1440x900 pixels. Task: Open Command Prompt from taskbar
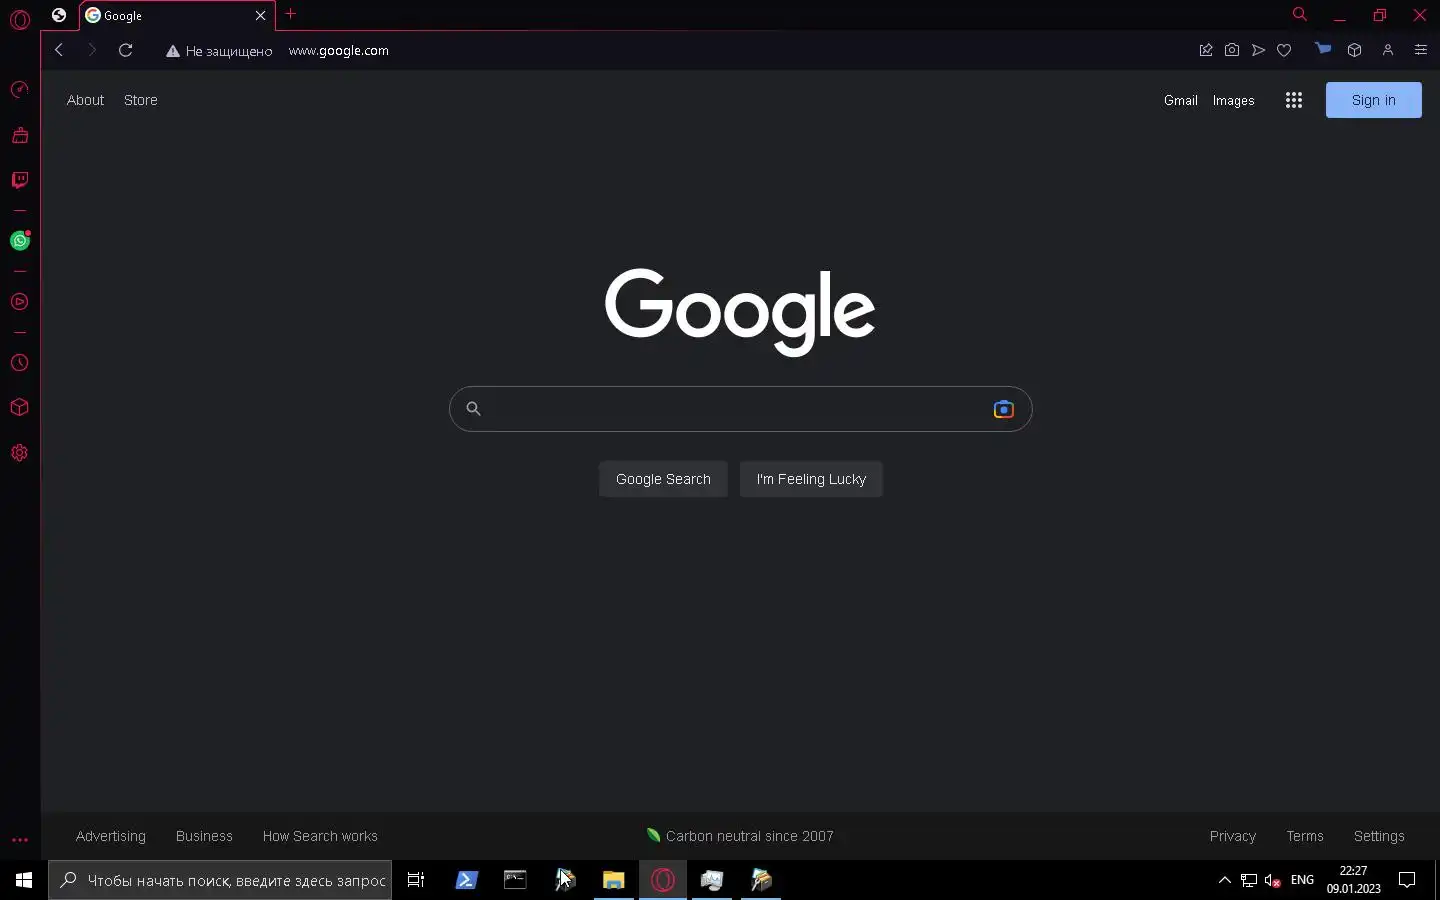515,880
